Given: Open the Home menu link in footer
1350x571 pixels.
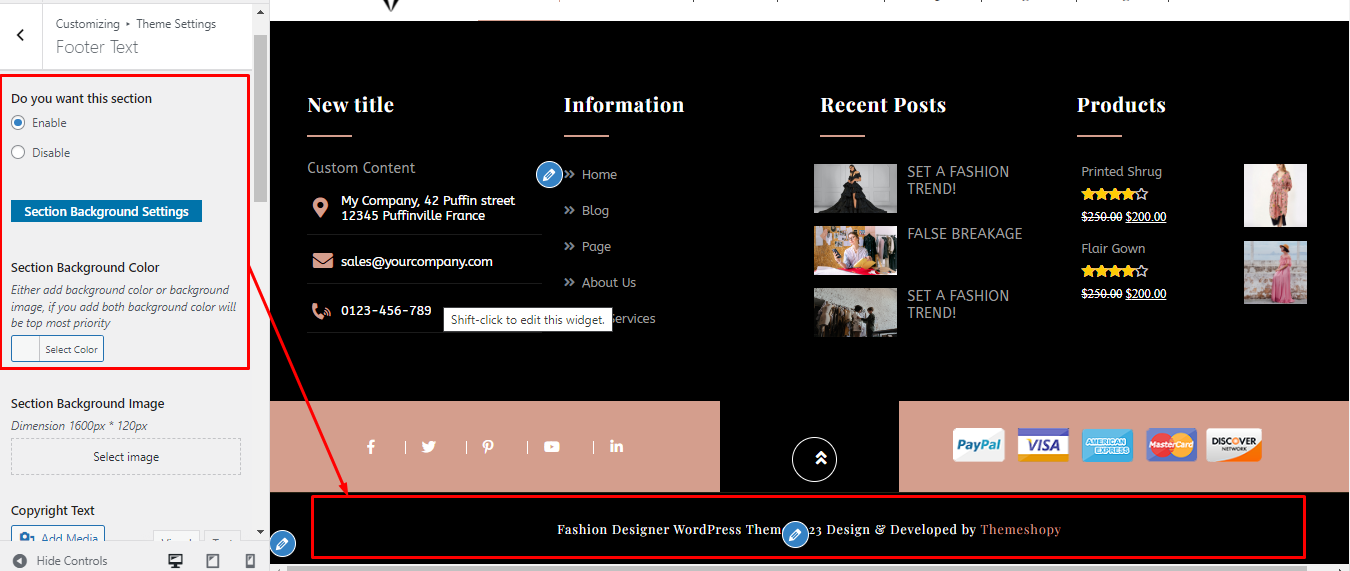Looking at the screenshot, I should (x=599, y=175).
